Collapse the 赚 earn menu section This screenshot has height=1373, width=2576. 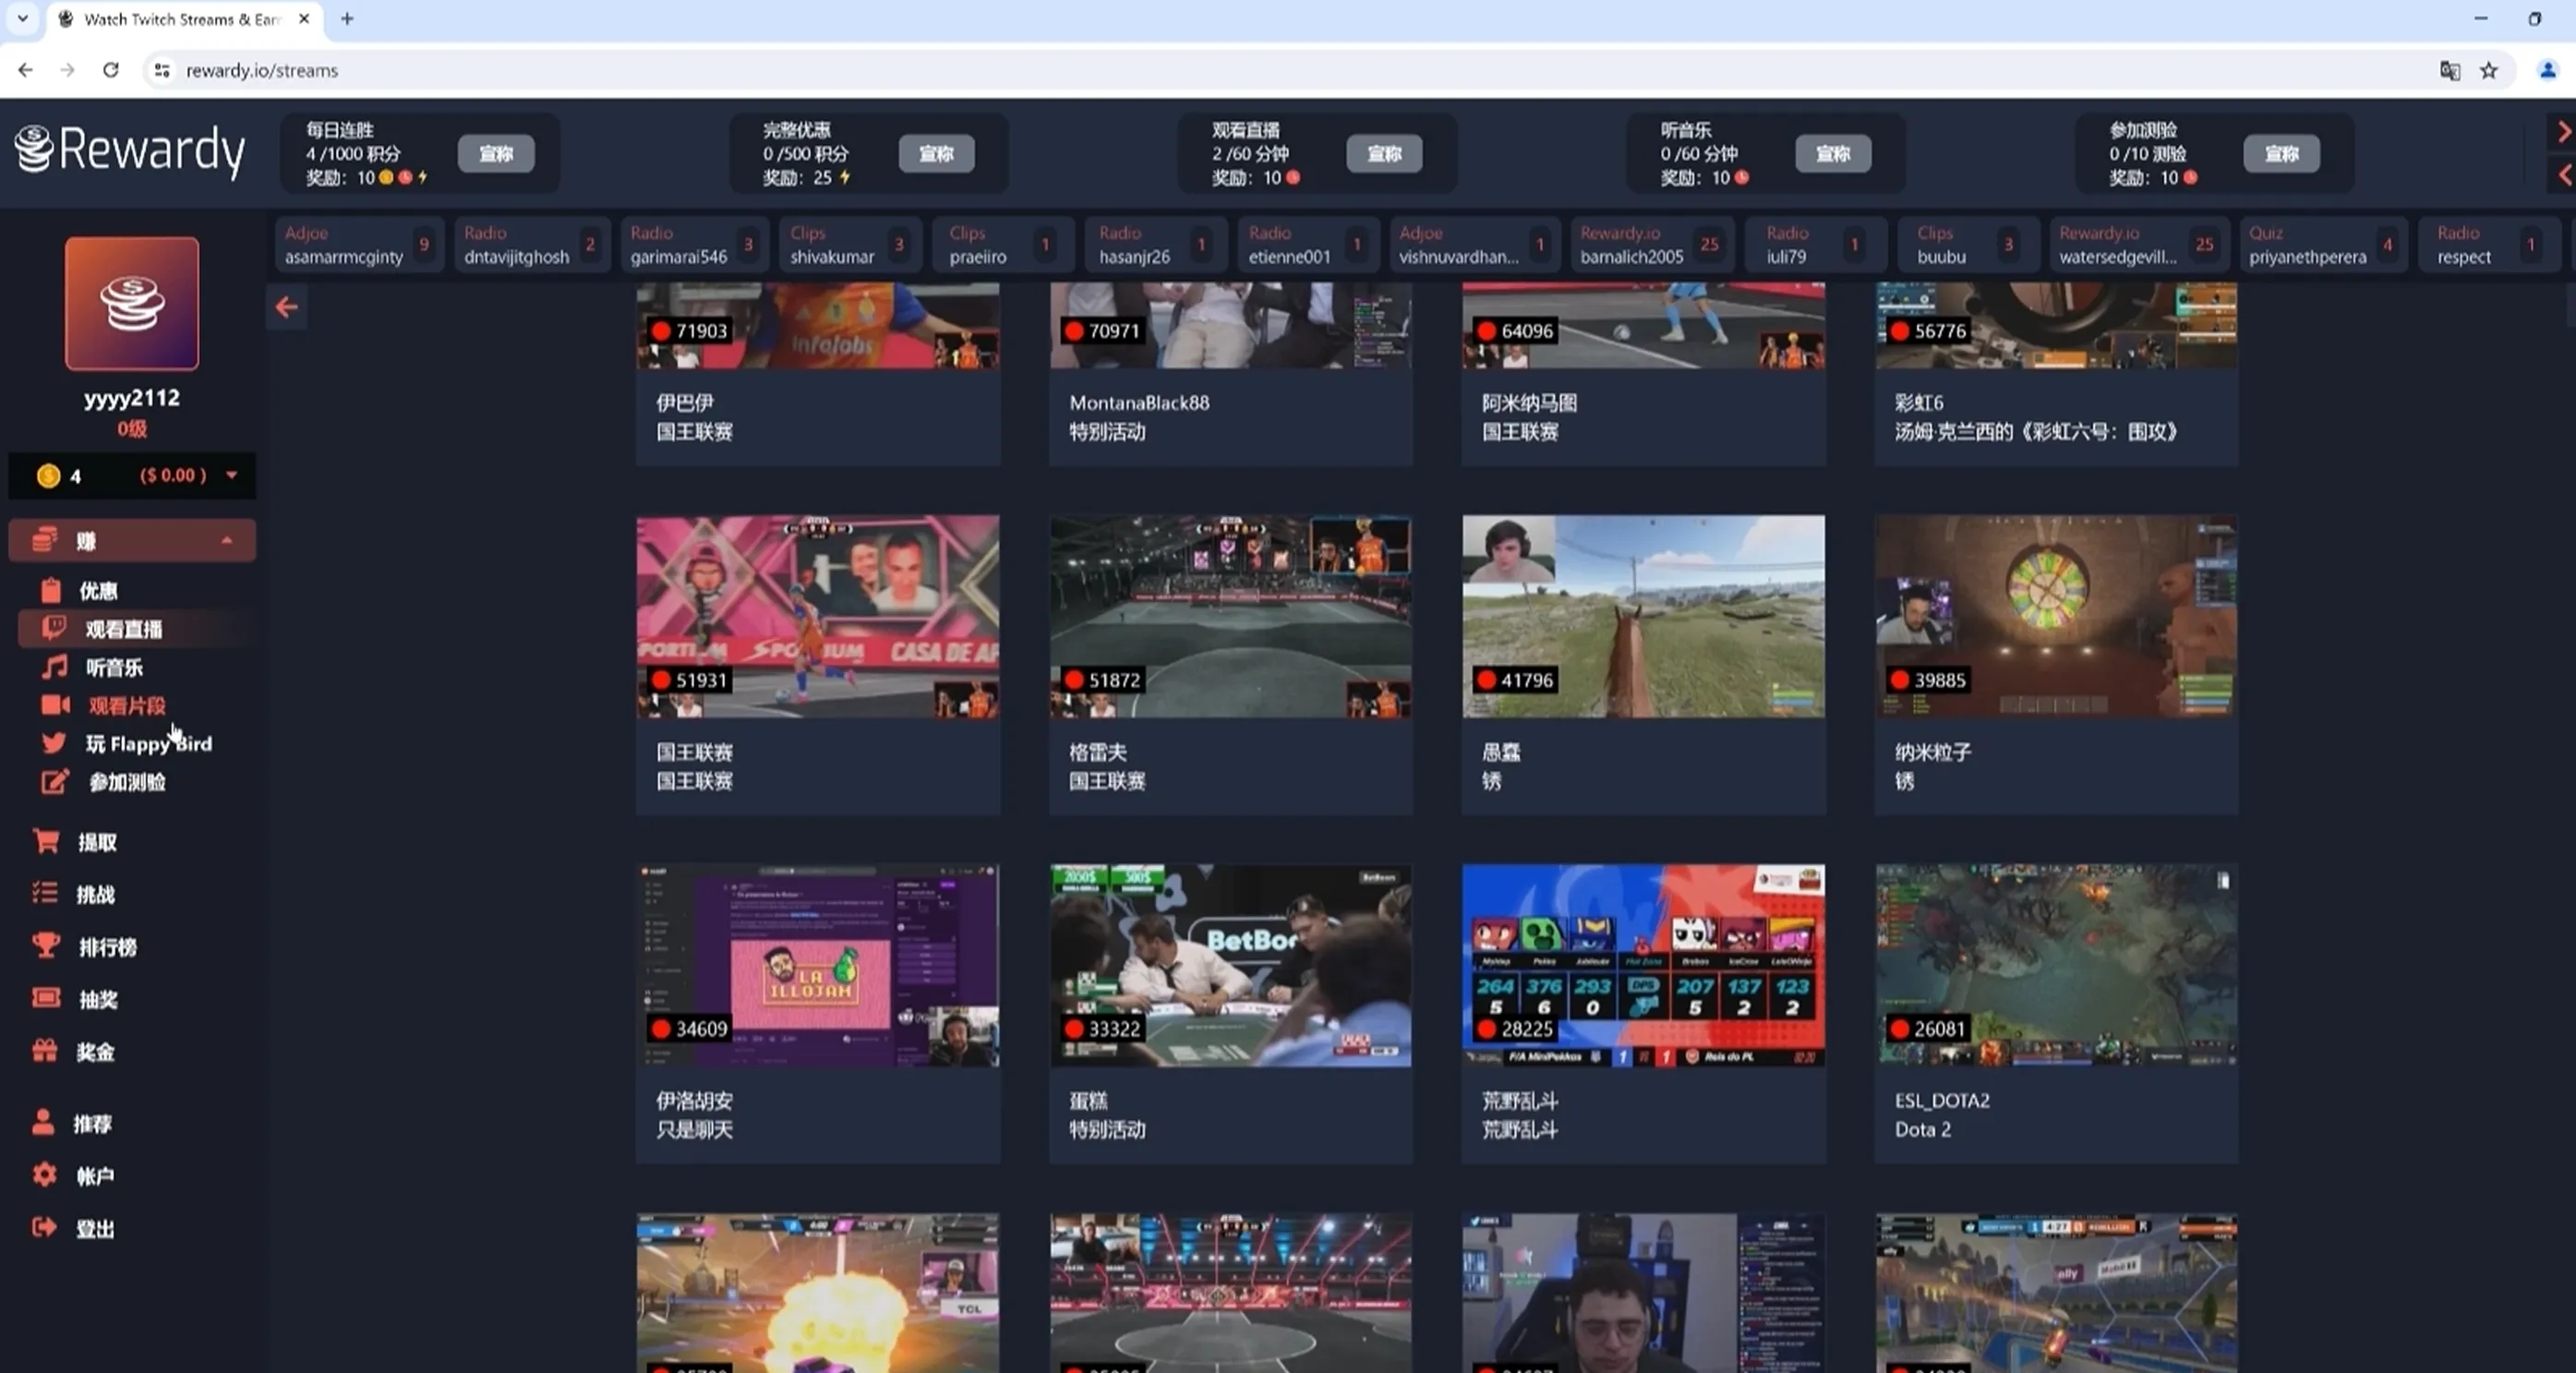point(227,540)
